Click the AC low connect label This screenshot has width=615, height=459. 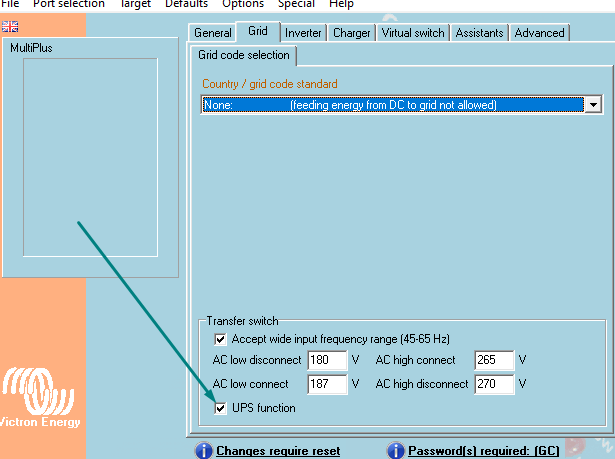[x=250, y=384]
